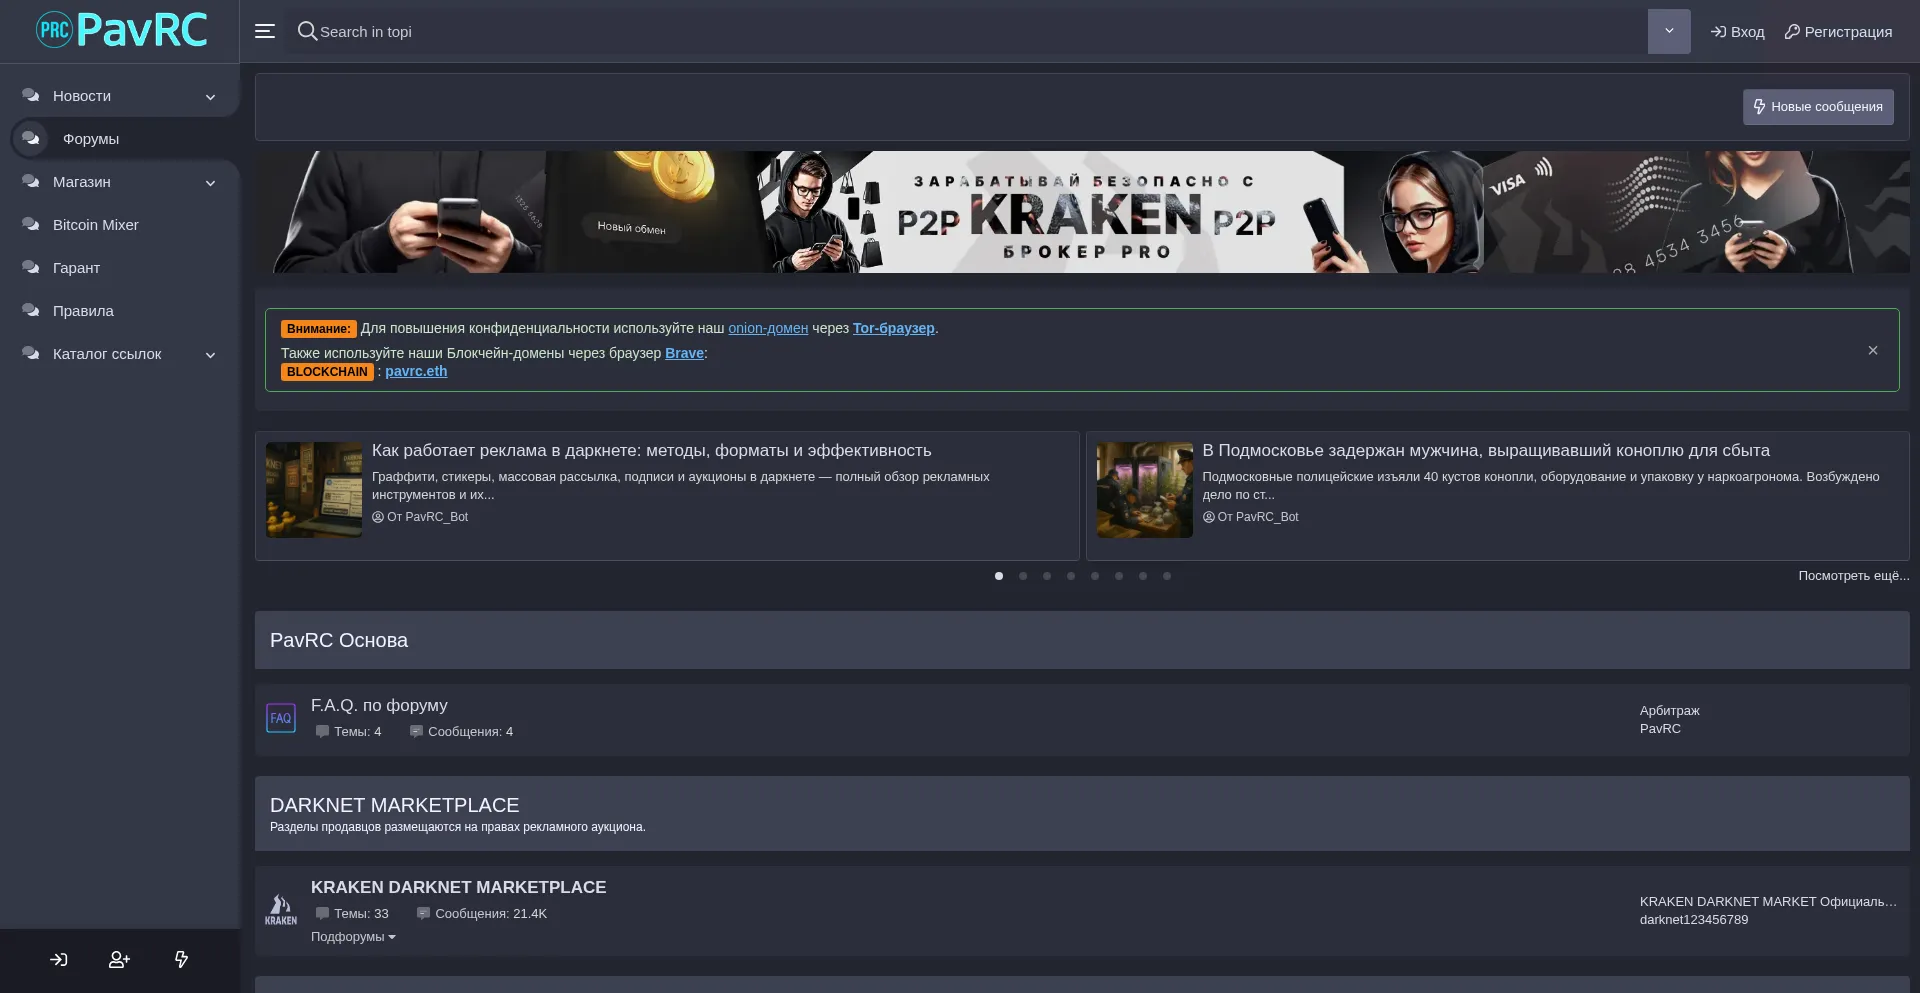The image size is (1920, 993).
Task: Open article 'Как работает реклама в даркнете'
Action: (x=652, y=451)
